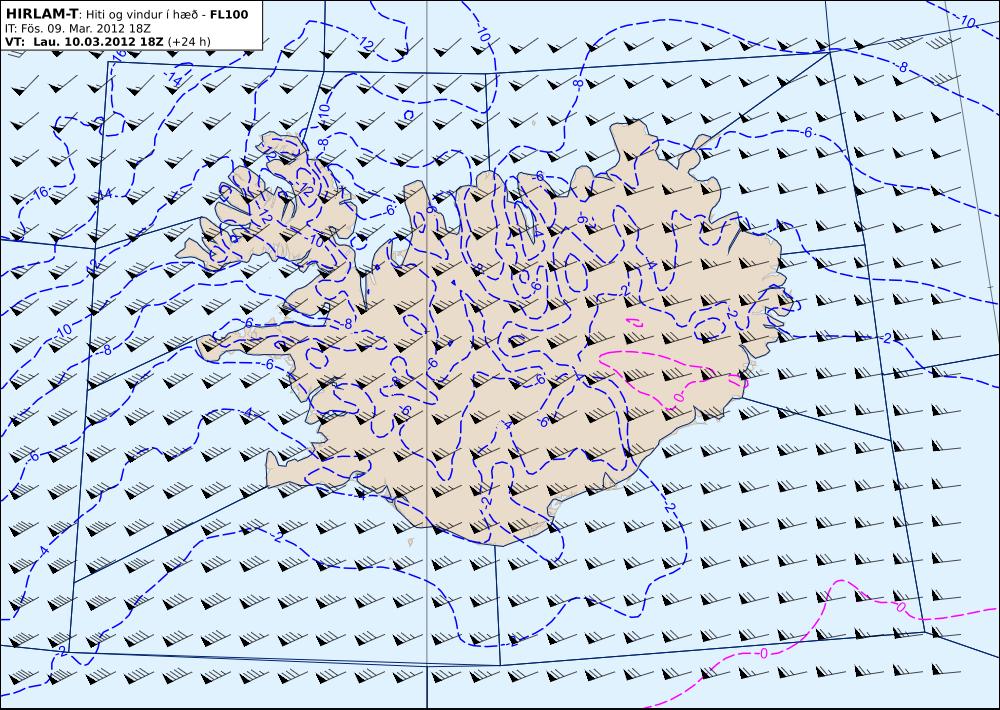Click the FL100 flight level label
1000x710 pixels.
click(x=229, y=14)
